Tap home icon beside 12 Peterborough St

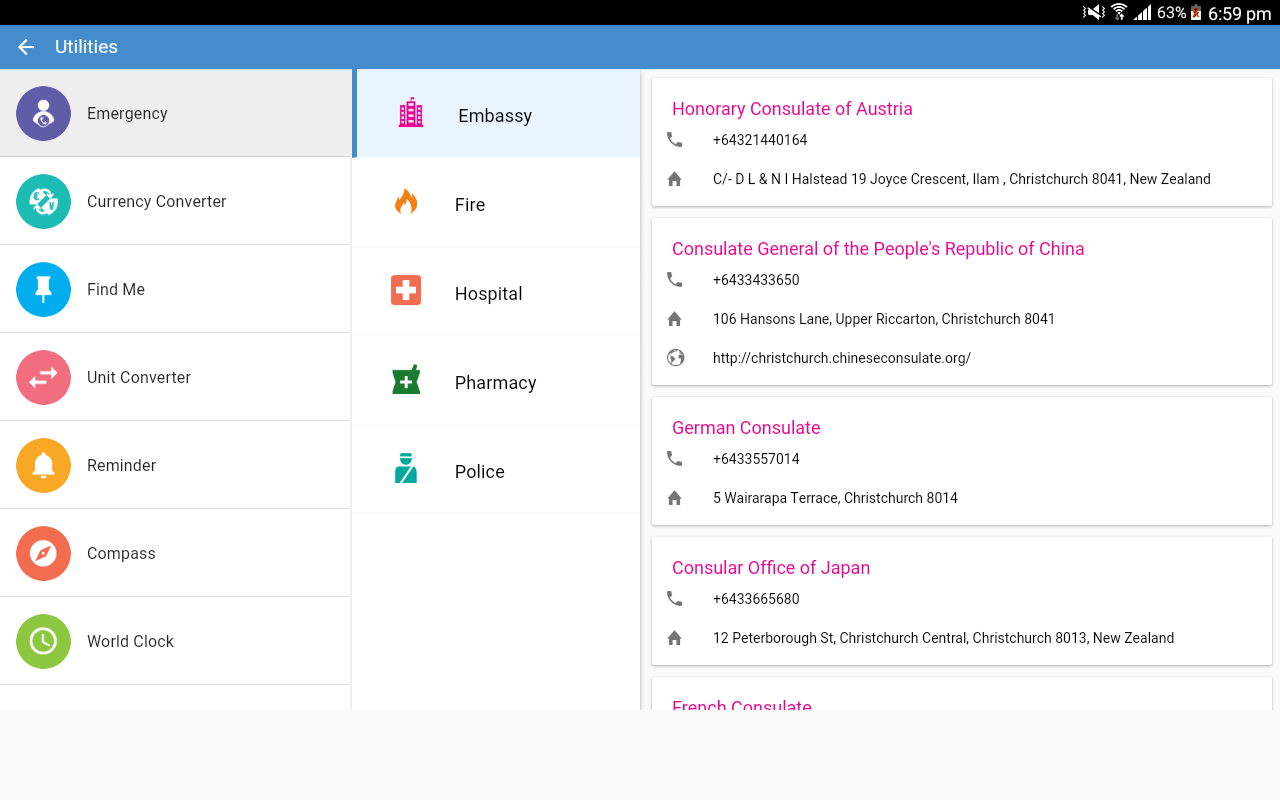tap(675, 638)
